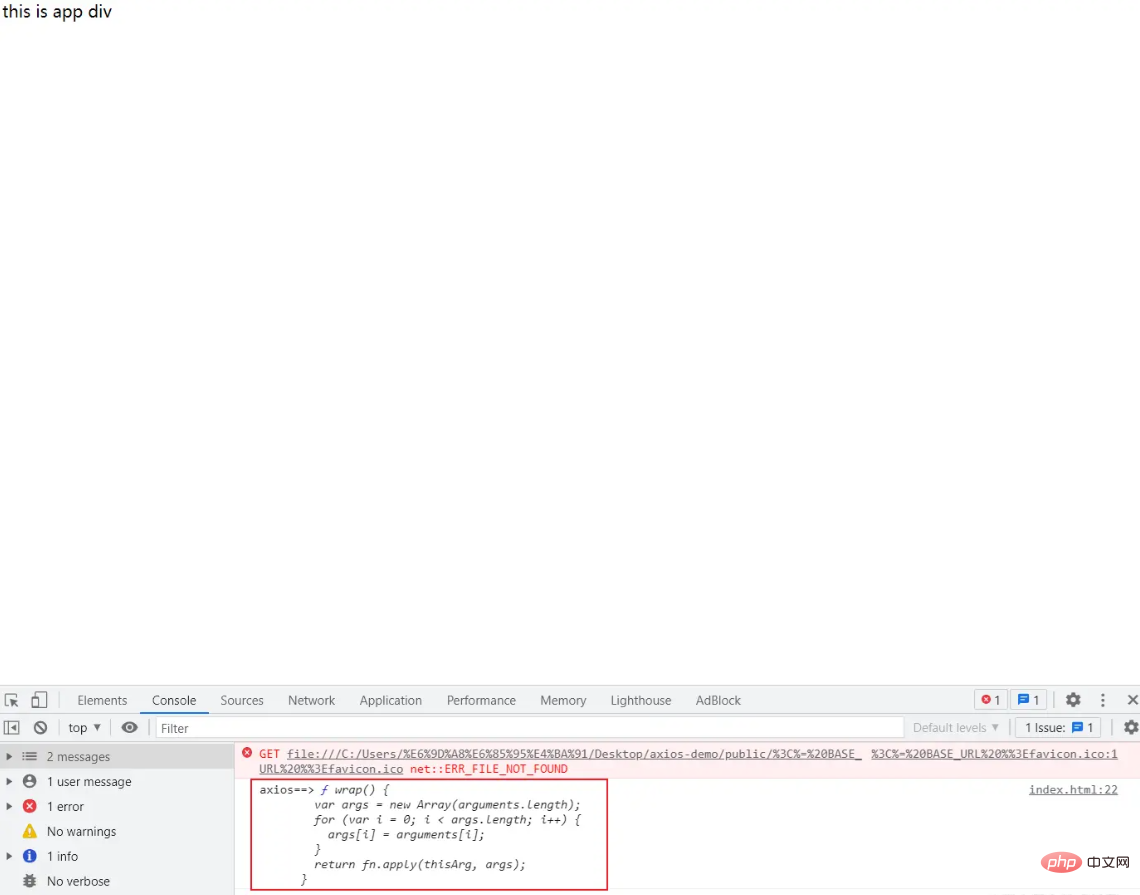Open the DevTools three-dot more options menu
The width and height of the screenshot is (1140, 895).
(x=1103, y=700)
